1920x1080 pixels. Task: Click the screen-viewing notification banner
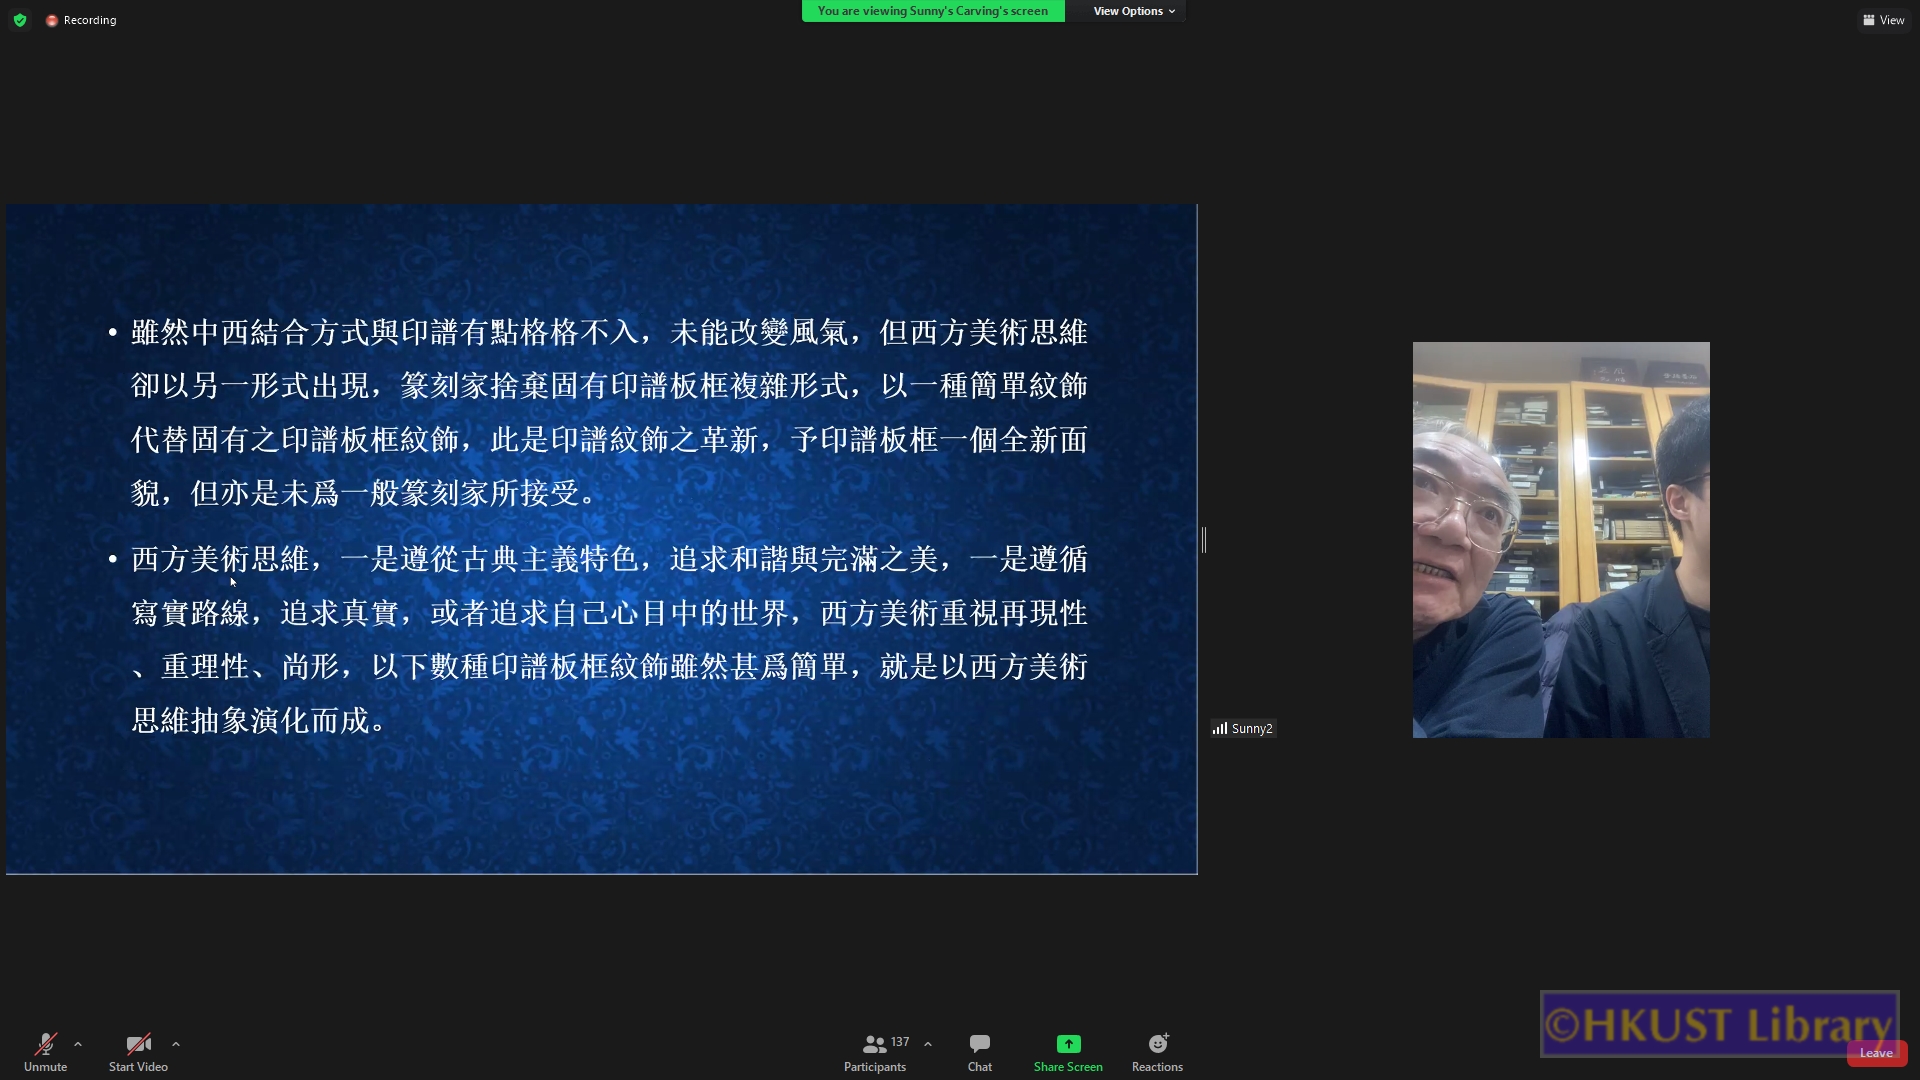click(x=932, y=11)
